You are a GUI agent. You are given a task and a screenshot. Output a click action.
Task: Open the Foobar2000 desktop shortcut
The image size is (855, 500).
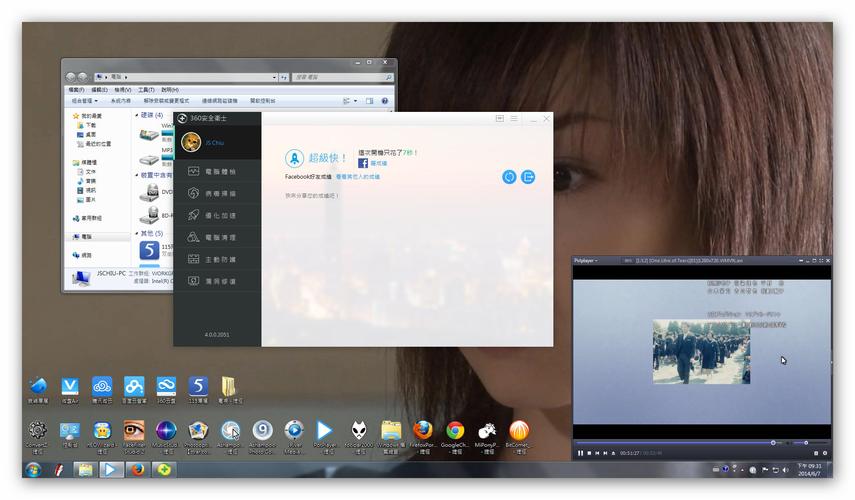358,431
